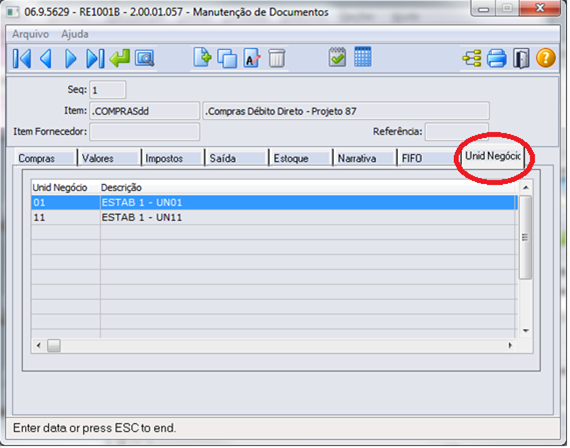
Task: Switch to the FIFO tab
Action: [x=428, y=159]
